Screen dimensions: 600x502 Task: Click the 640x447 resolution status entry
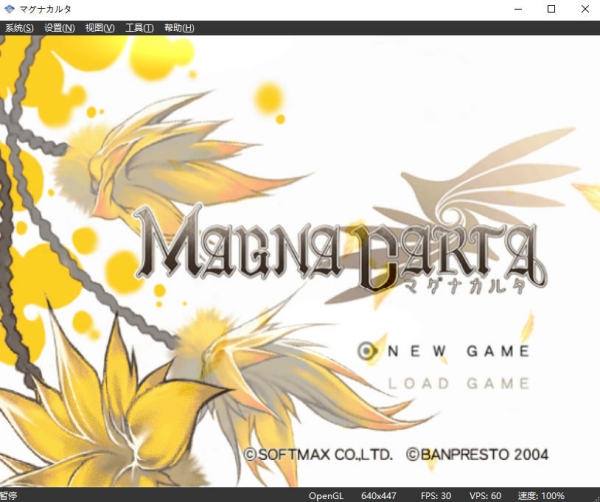pyautogui.click(x=379, y=496)
